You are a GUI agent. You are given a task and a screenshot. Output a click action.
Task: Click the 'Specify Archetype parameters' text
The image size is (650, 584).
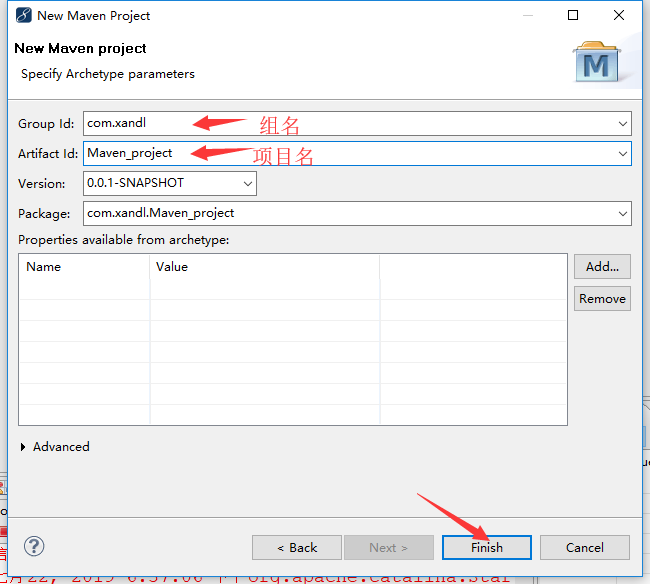(x=108, y=74)
